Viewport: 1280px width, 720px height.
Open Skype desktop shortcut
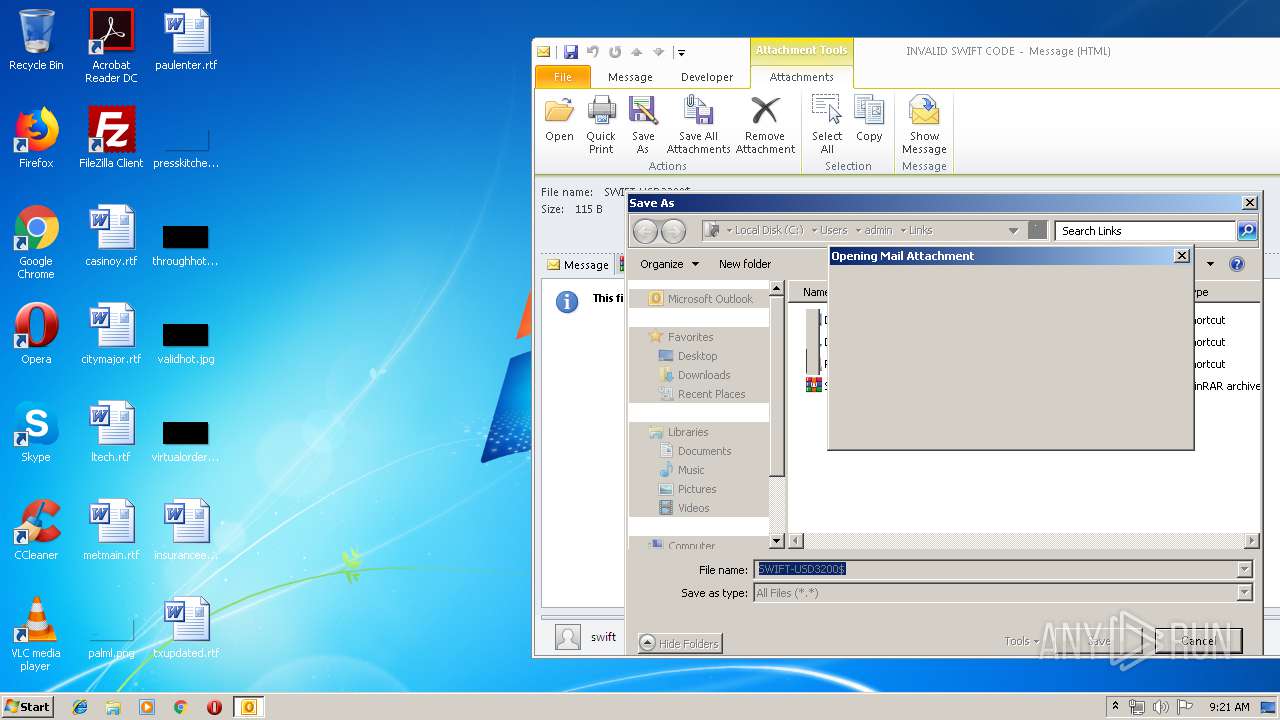(x=36, y=432)
